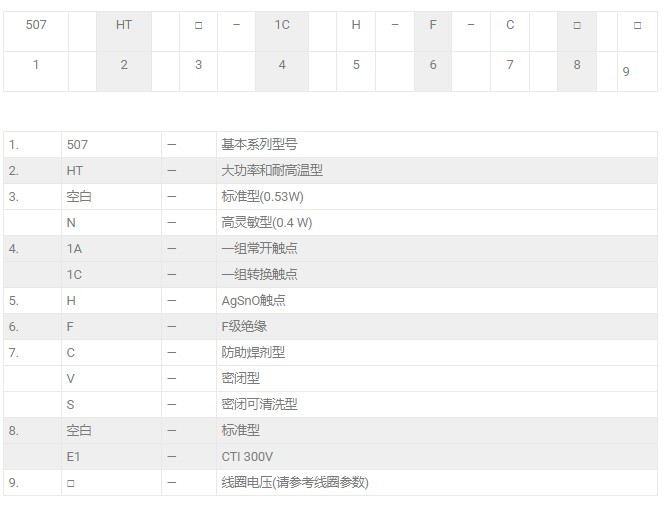Select the '高灵敏型(0.4 W)' row text
The image size is (671, 506).
[x=266, y=223]
